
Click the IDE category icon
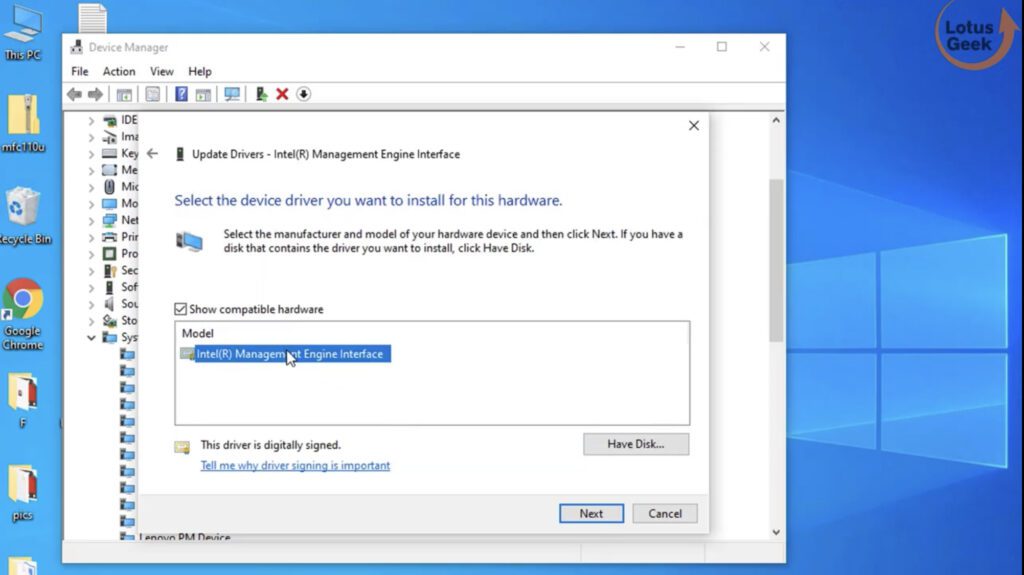(110, 120)
